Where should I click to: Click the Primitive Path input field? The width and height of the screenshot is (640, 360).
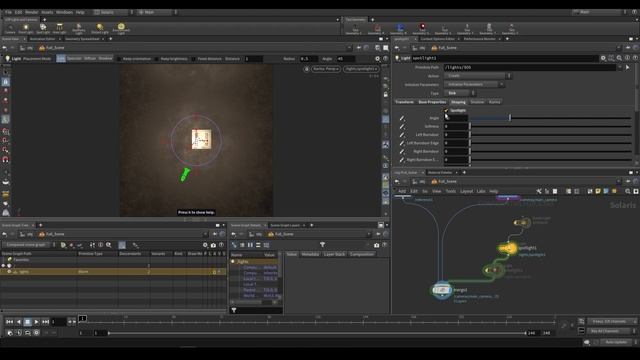tap(530, 67)
